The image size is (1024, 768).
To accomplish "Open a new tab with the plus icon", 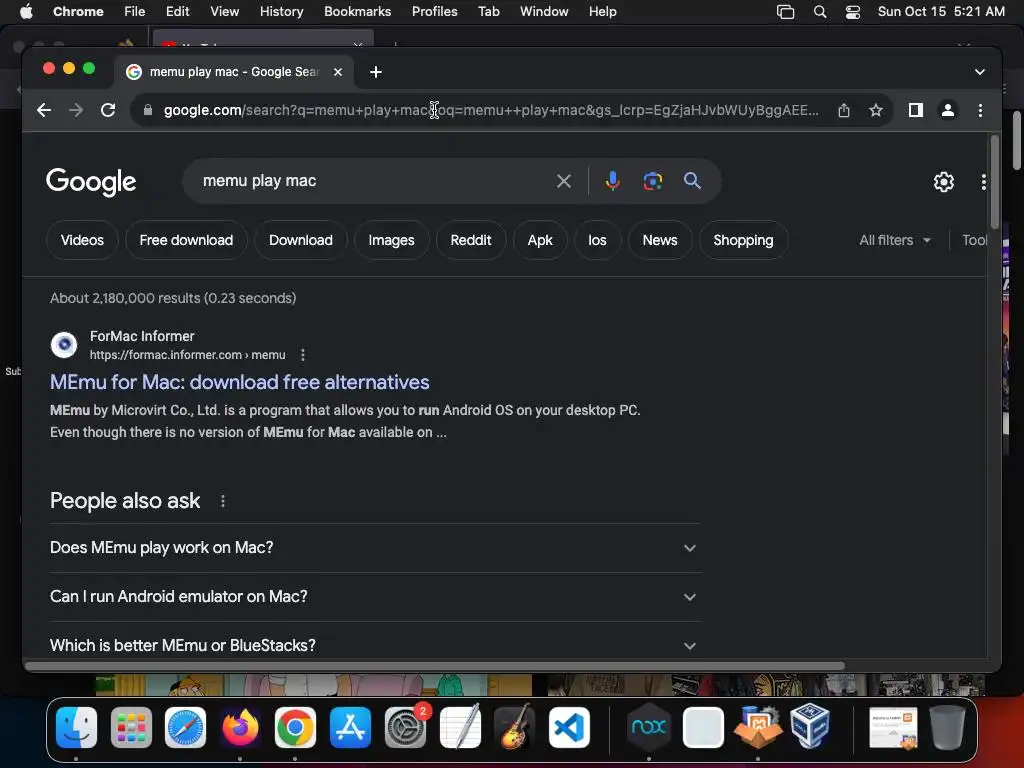I will 376,72.
